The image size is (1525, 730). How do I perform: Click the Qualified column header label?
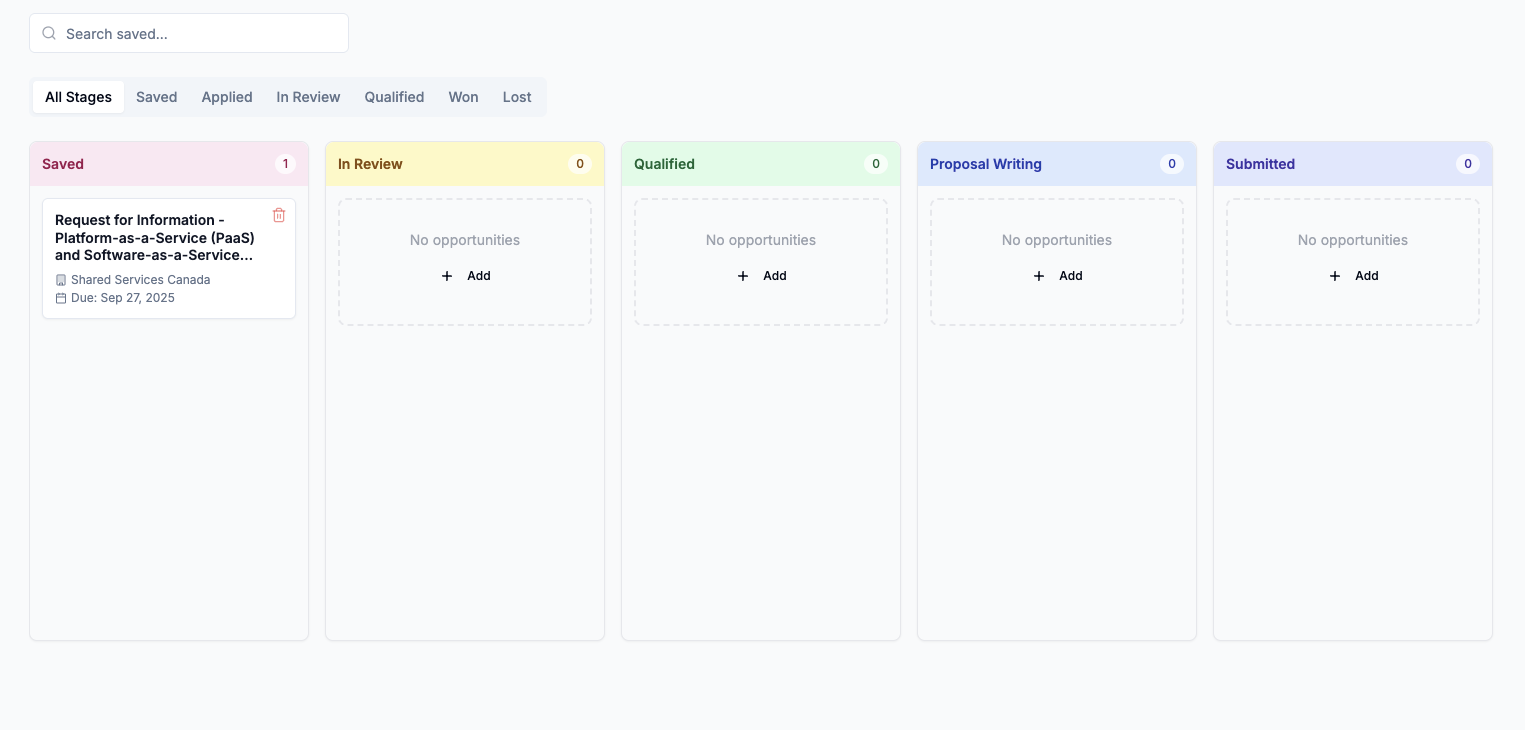tap(664, 164)
